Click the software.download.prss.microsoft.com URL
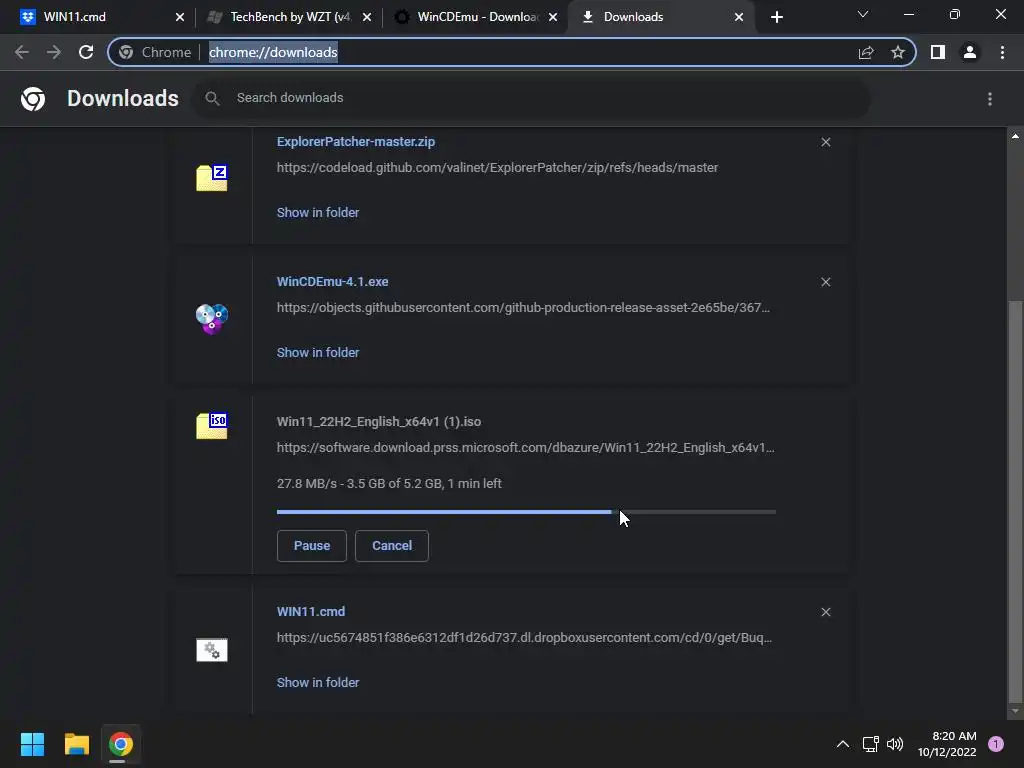This screenshot has height=768, width=1024. click(x=526, y=448)
